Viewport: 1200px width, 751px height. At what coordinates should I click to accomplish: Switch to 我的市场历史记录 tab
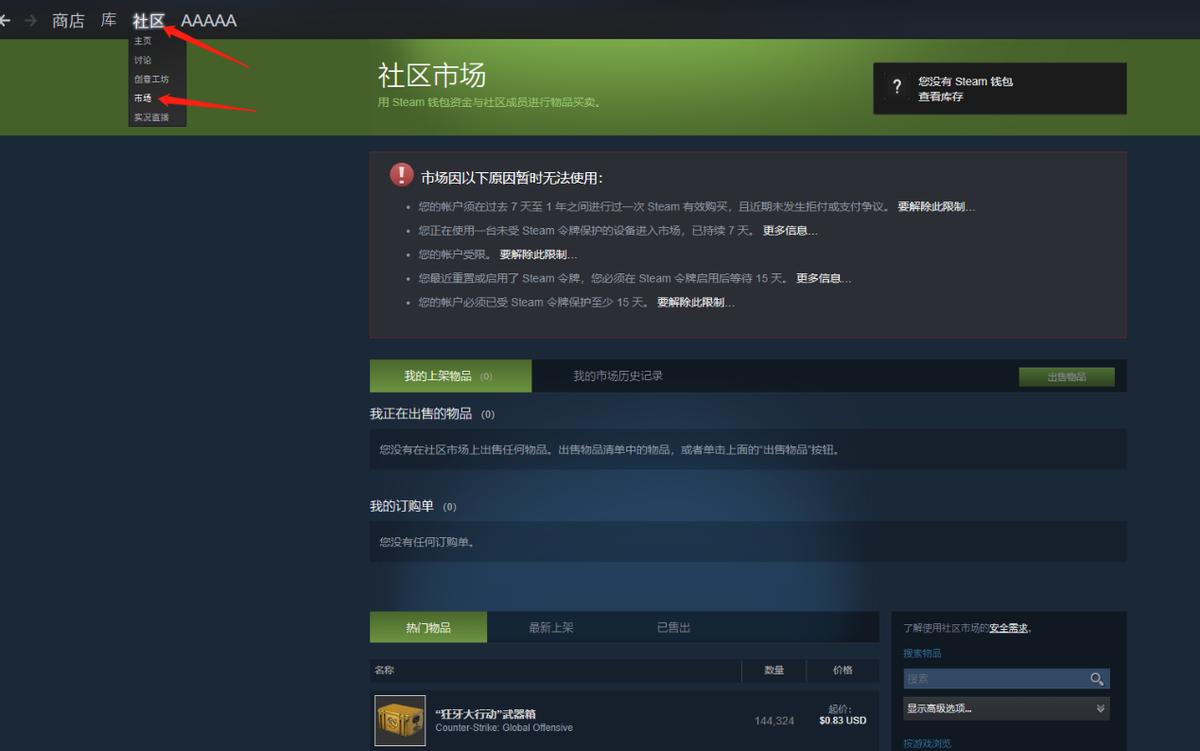[x=618, y=376]
